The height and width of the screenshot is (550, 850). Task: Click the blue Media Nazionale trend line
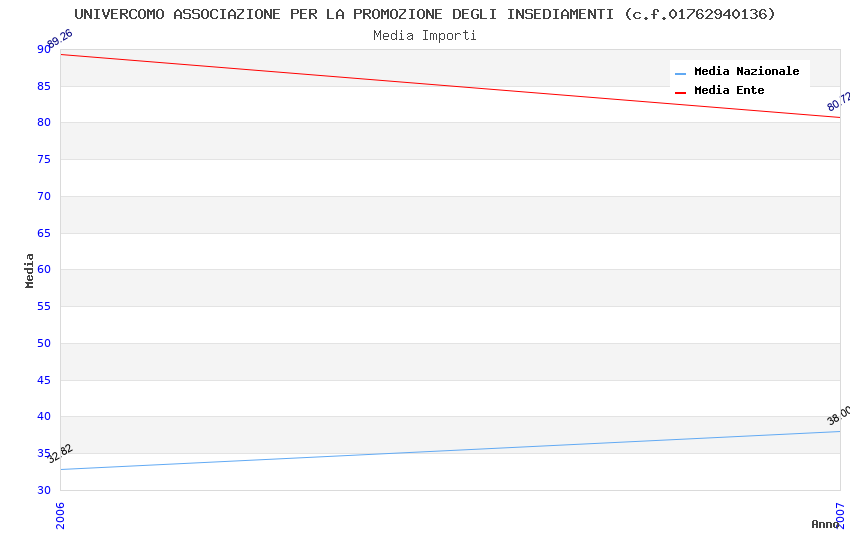click(x=450, y=451)
